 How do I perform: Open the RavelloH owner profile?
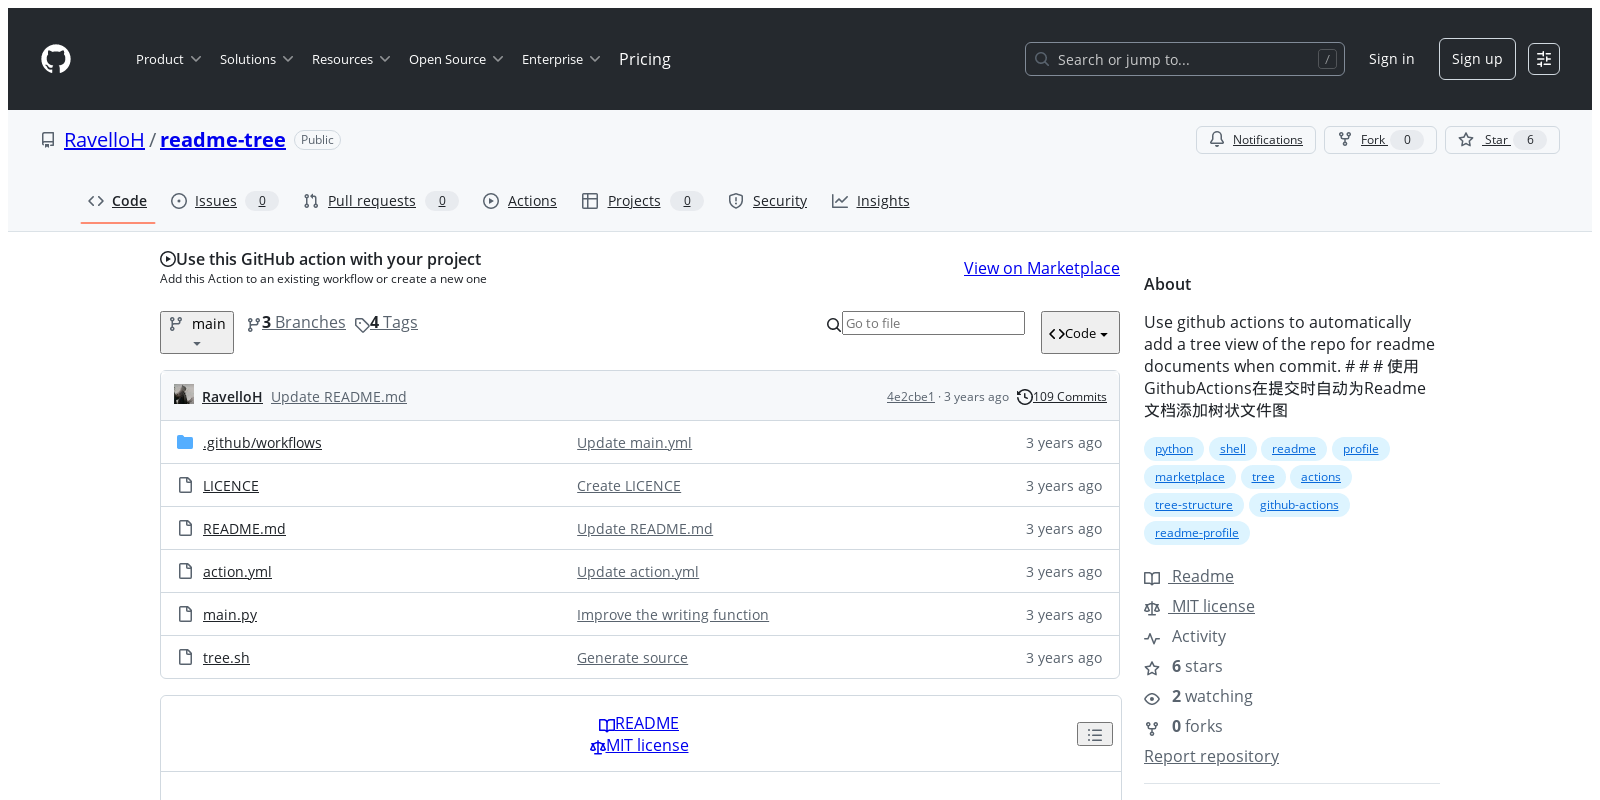[x=104, y=140]
